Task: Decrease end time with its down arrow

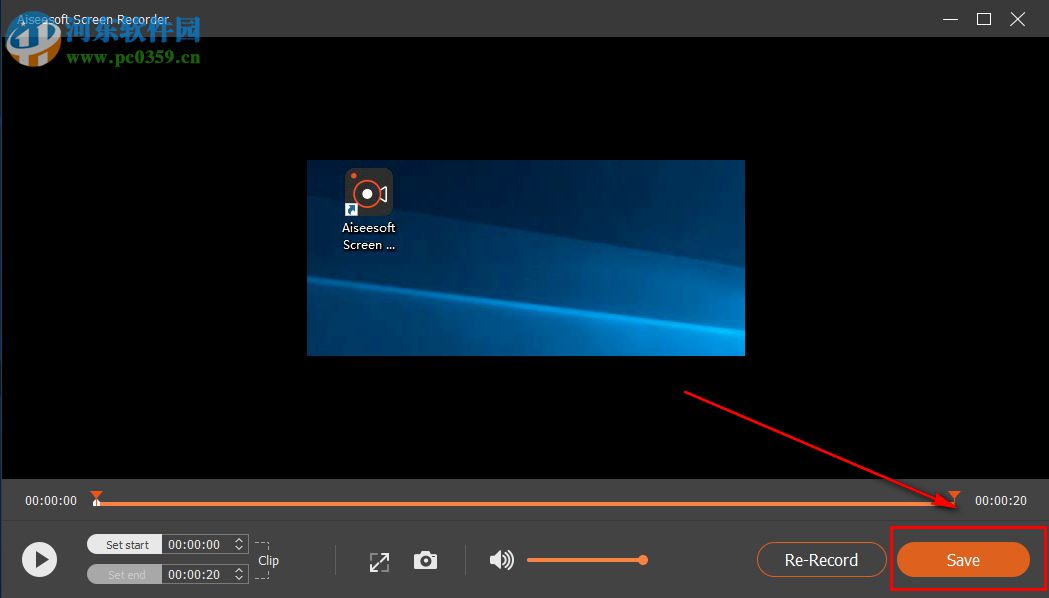Action: coord(239,579)
